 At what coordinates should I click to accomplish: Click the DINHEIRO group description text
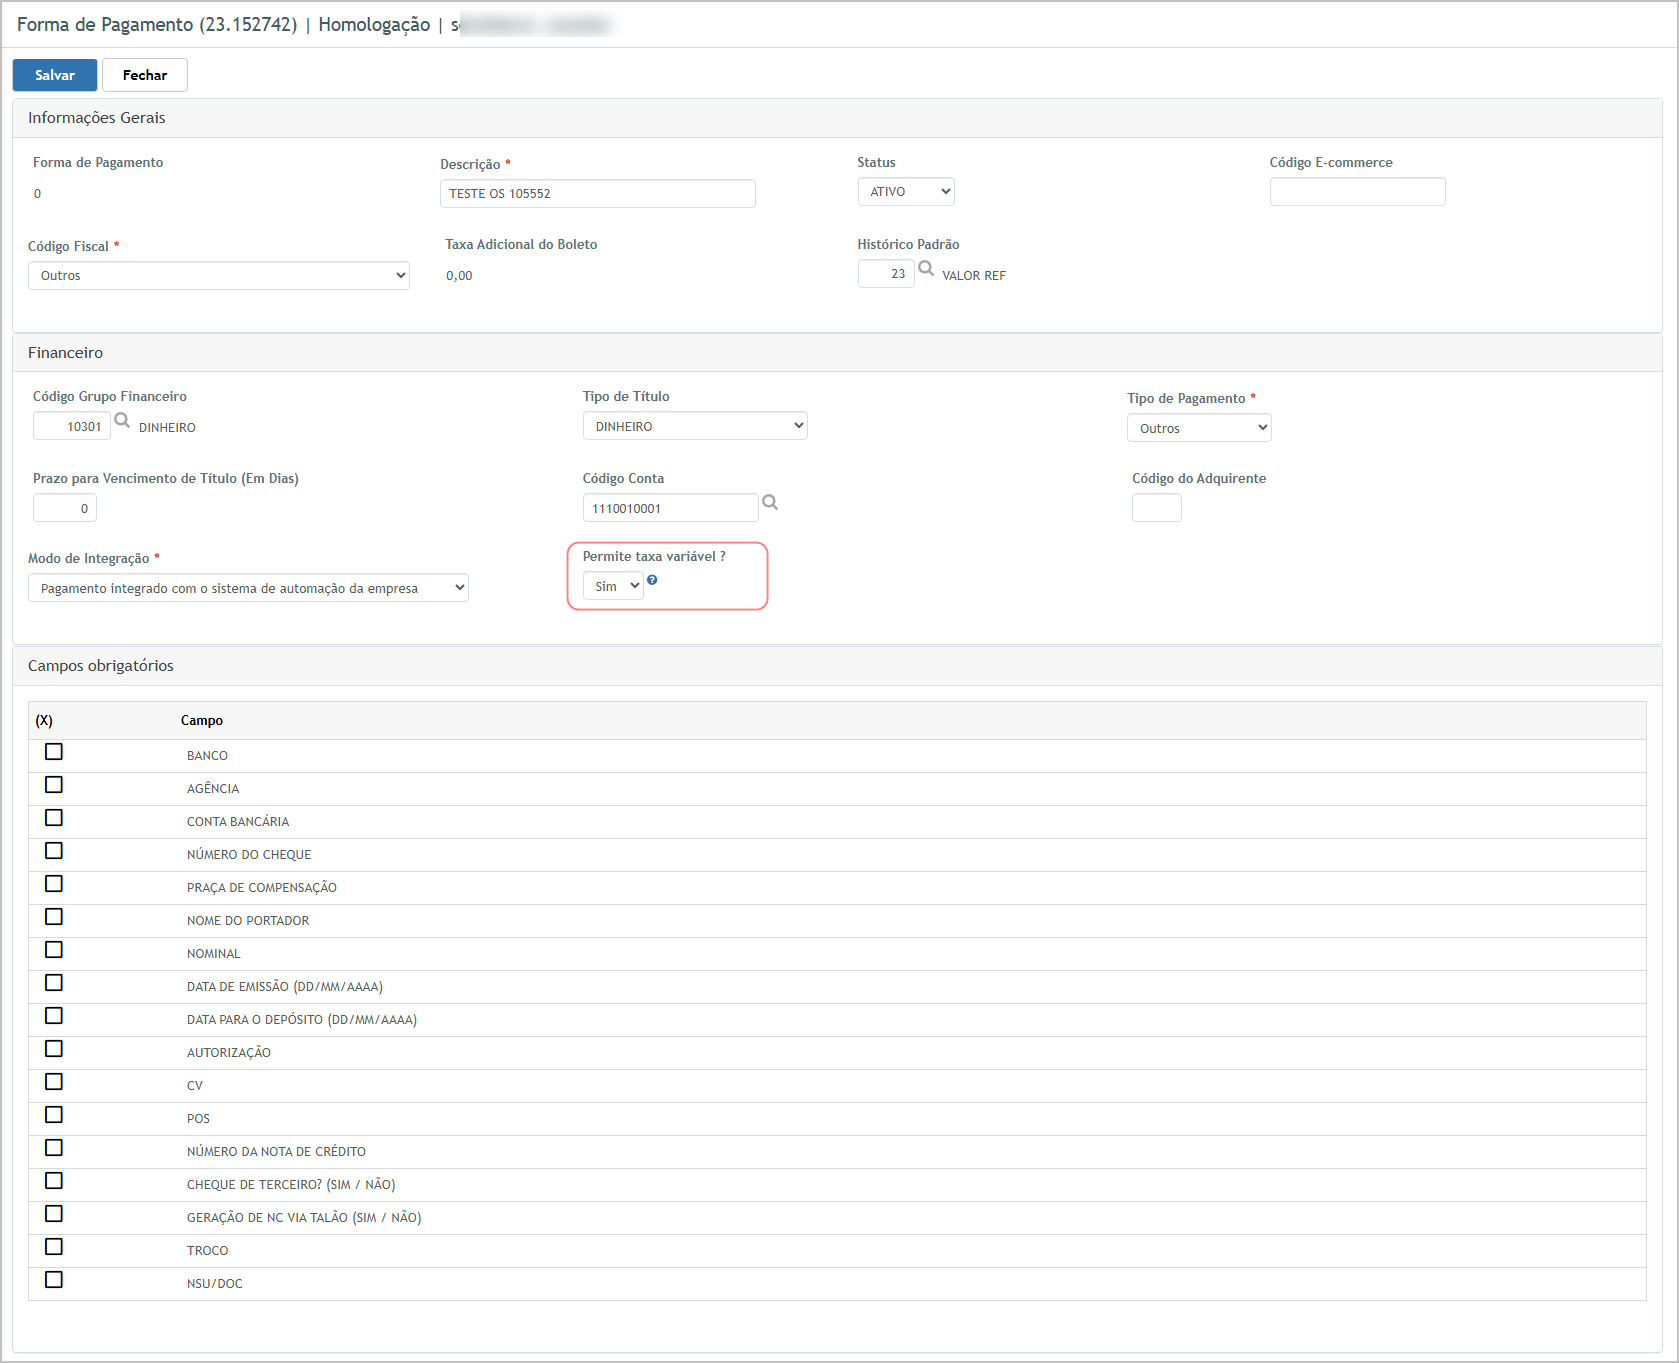(x=167, y=428)
